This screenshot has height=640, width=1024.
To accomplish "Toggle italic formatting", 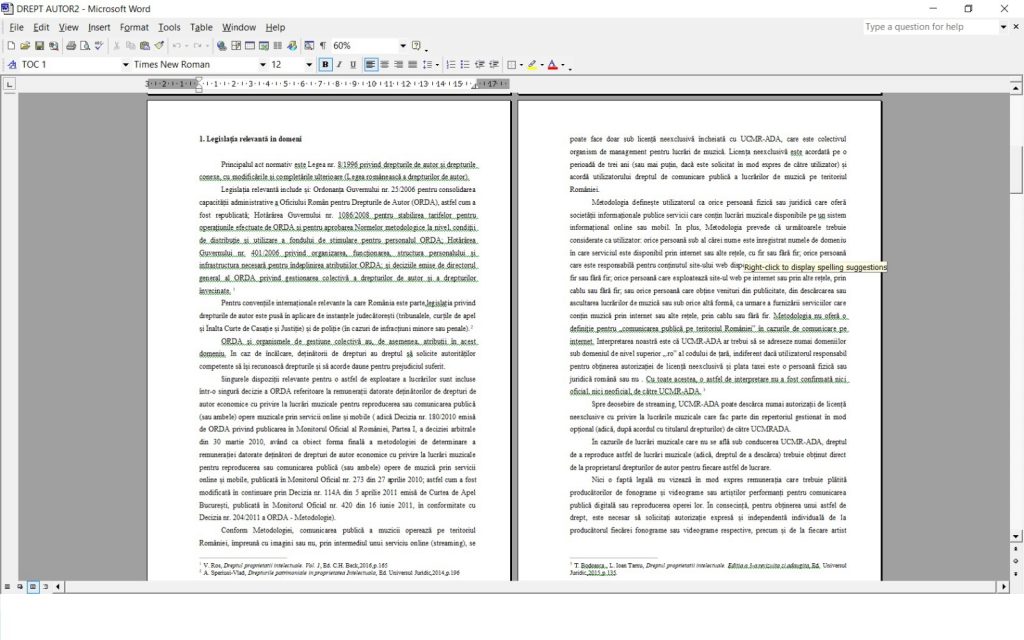I will point(339,65).
